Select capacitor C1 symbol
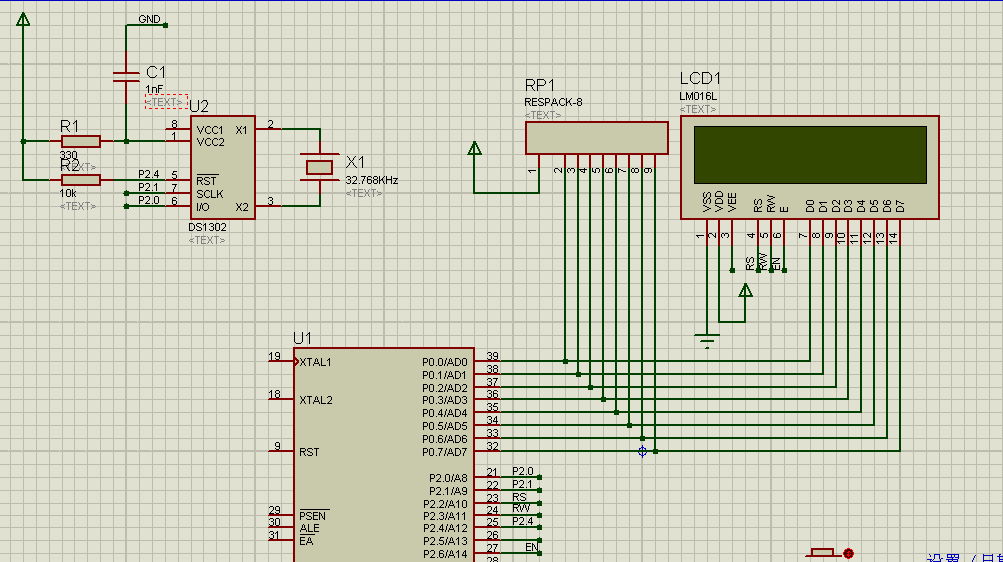Image resolution: width=1003 pixels, height=562 pixels. pos(126,77)
